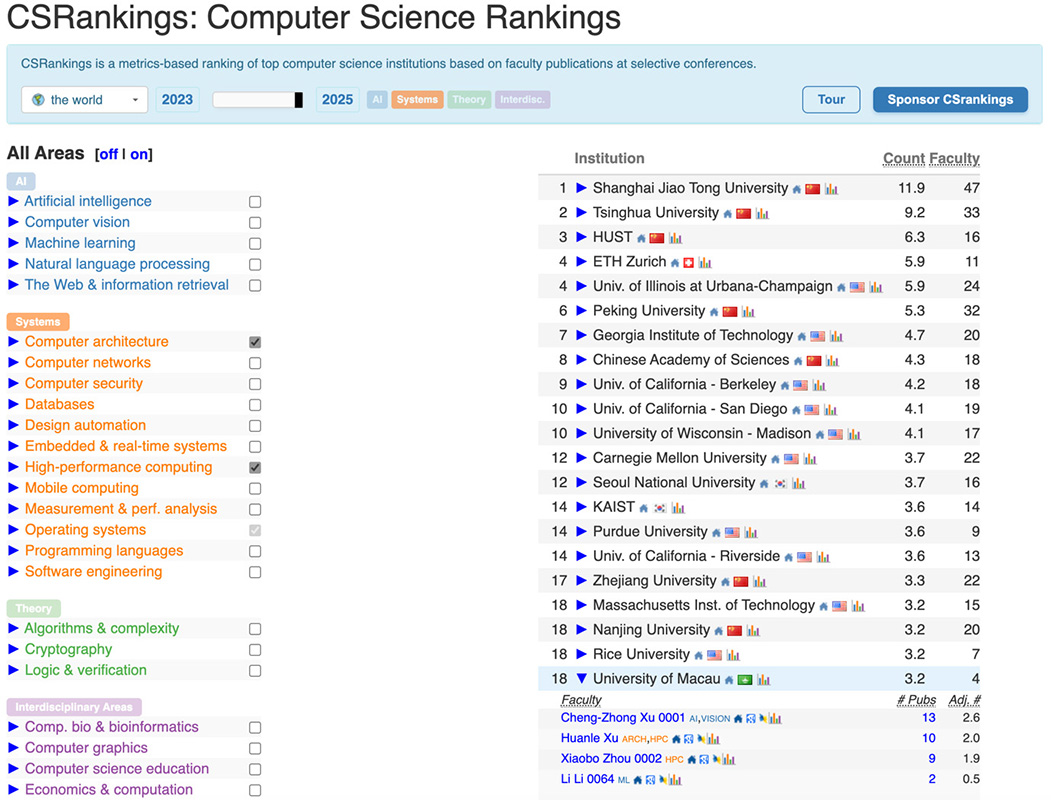Collapse the University of Macau faculty list
1051x800 pixels.
(x=581, y=679)
